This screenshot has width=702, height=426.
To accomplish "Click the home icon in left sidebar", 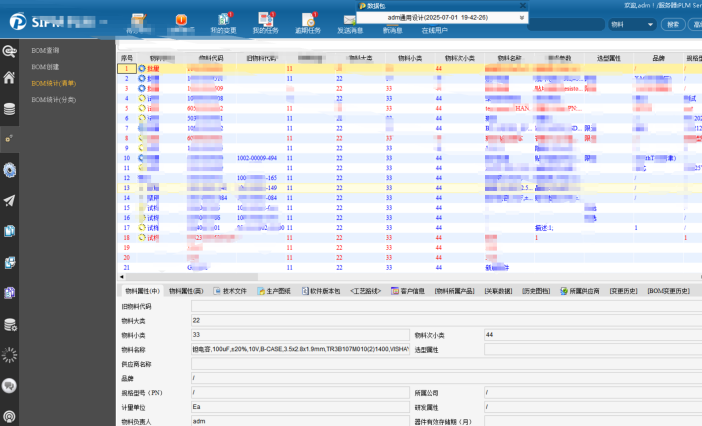I will click(x=10, y=77).
